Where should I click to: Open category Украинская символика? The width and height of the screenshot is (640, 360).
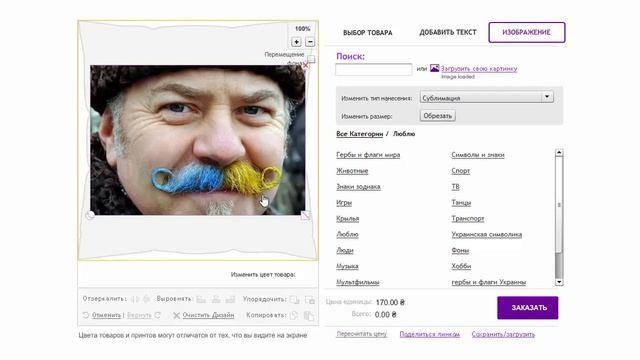click(487, 234)
